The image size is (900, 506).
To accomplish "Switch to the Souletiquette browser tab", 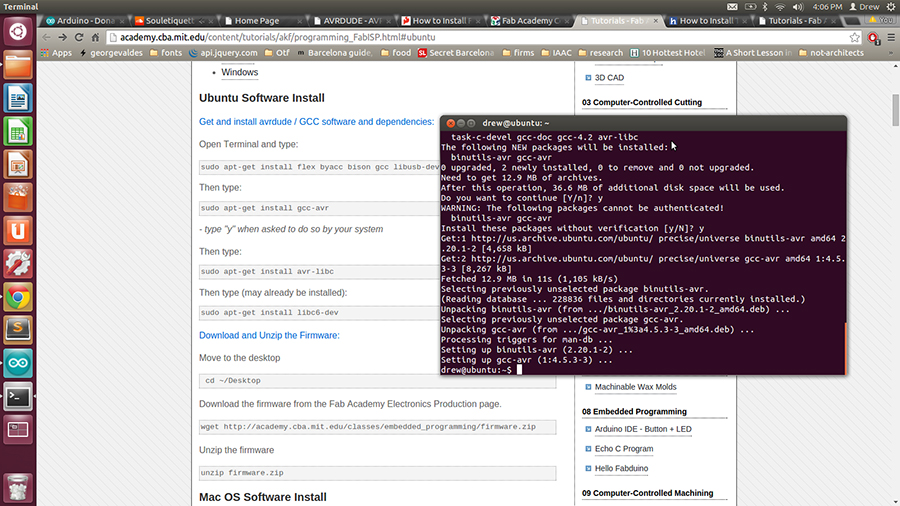I will (x=172, y=21).
